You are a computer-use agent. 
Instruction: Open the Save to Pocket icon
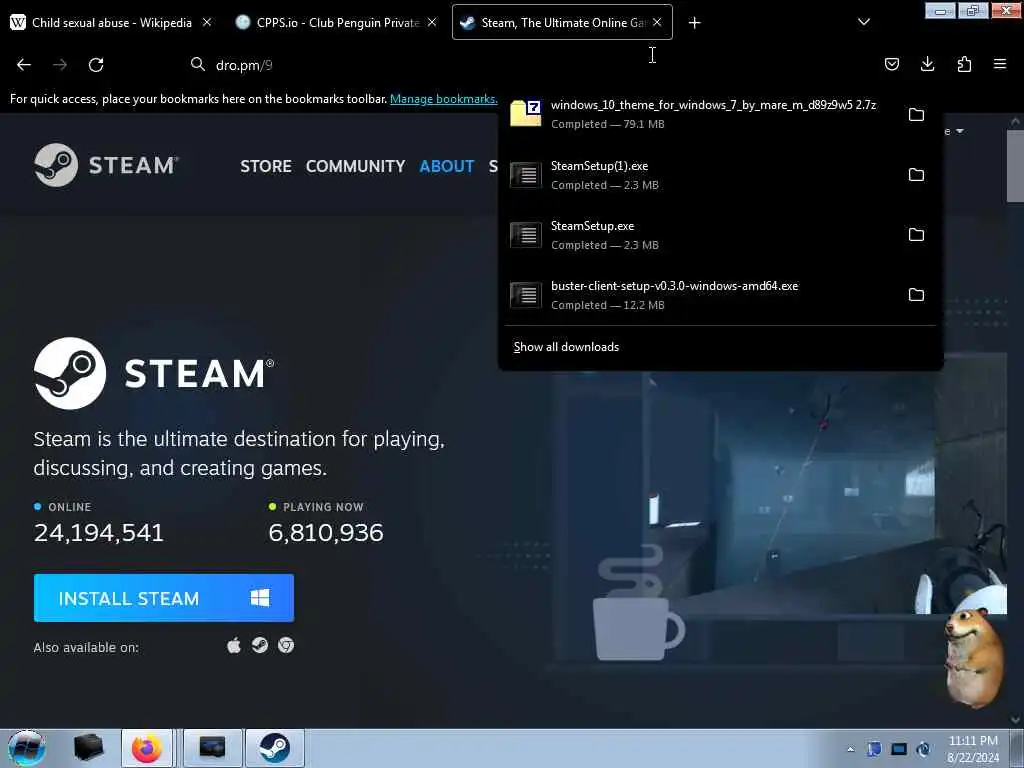[x=891, y=64]
